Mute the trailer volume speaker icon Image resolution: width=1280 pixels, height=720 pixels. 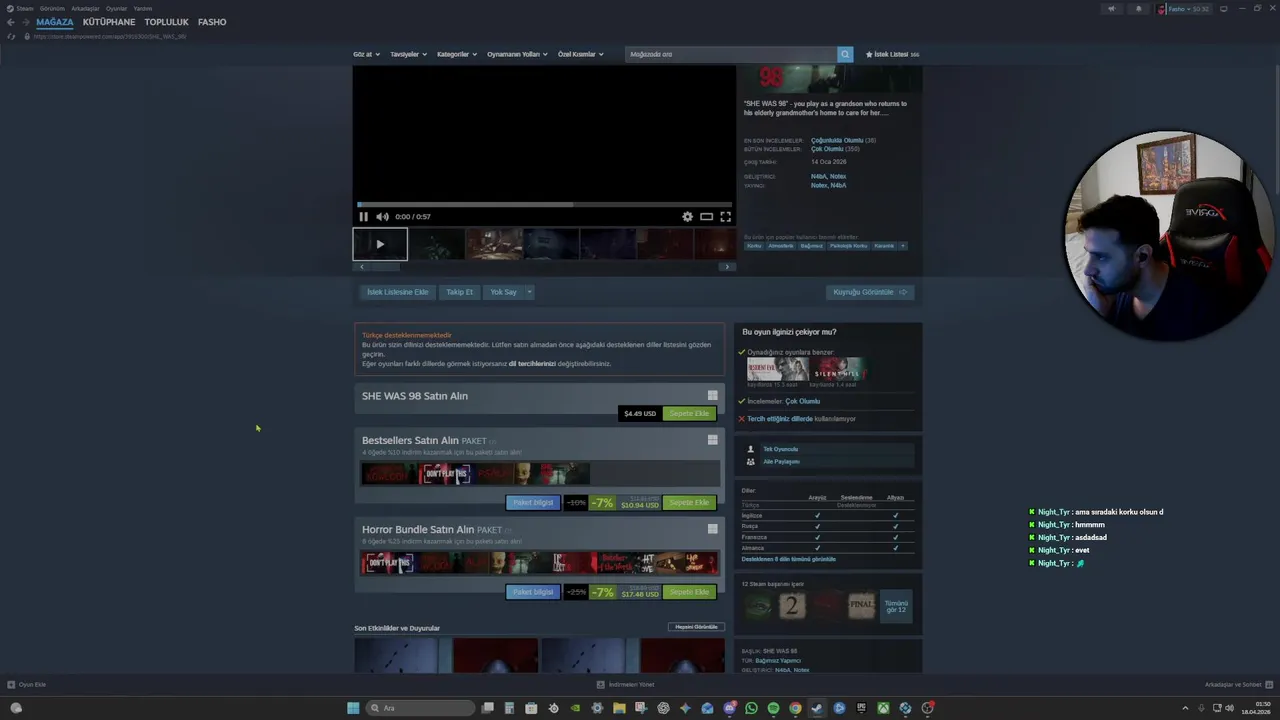pyautogui.click(x=382, y=216)
